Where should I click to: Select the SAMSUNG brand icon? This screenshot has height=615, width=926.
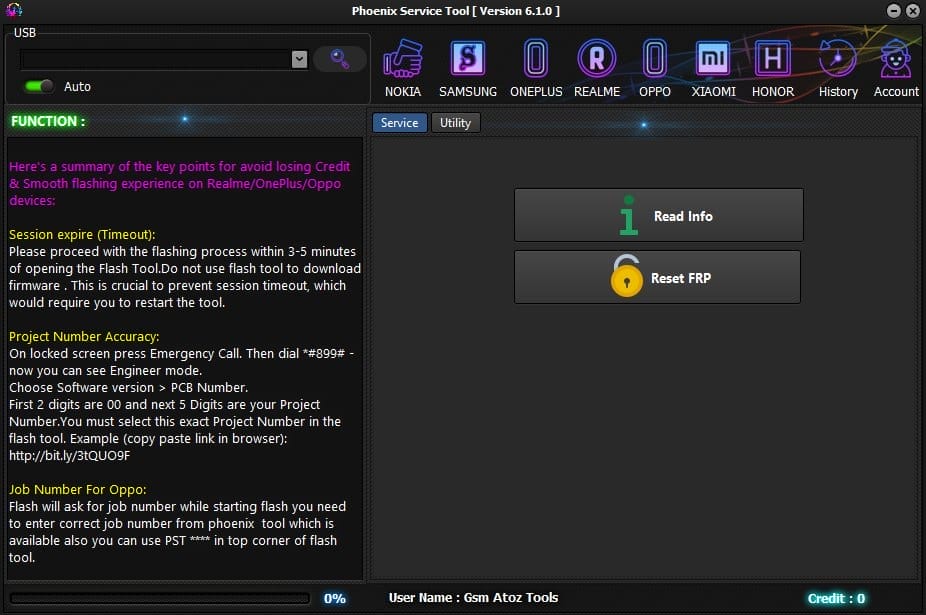(467, 65)
